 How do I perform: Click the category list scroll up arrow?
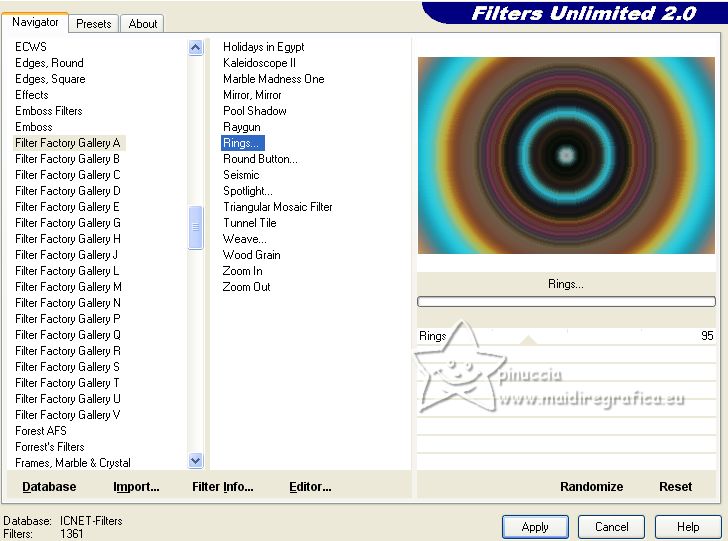pos(195,47)
